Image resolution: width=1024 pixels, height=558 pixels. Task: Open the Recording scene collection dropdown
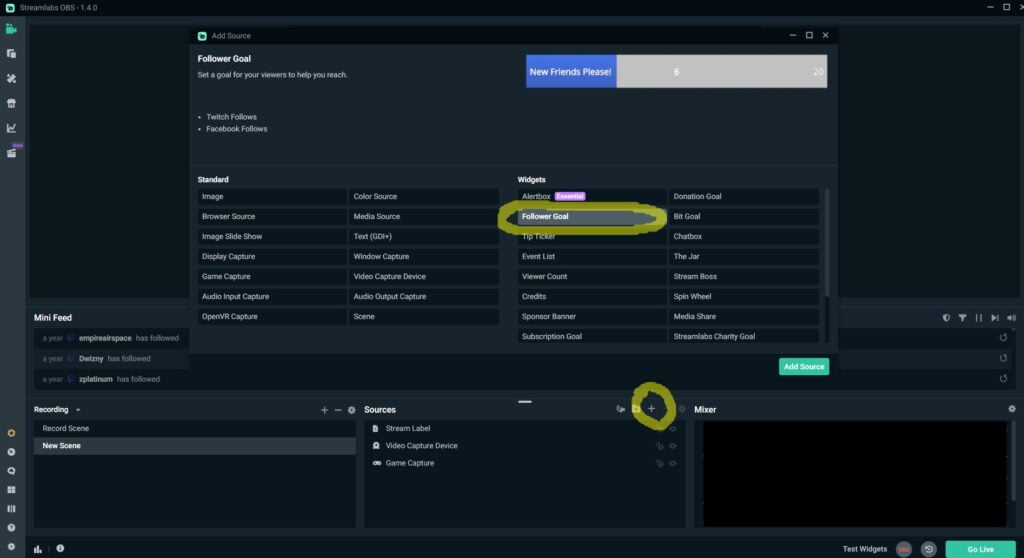click(x=57, y=410)
